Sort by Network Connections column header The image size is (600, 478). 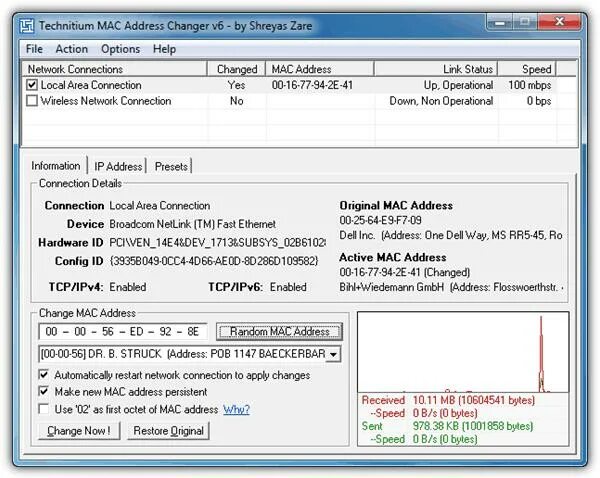tap(114, 69)
